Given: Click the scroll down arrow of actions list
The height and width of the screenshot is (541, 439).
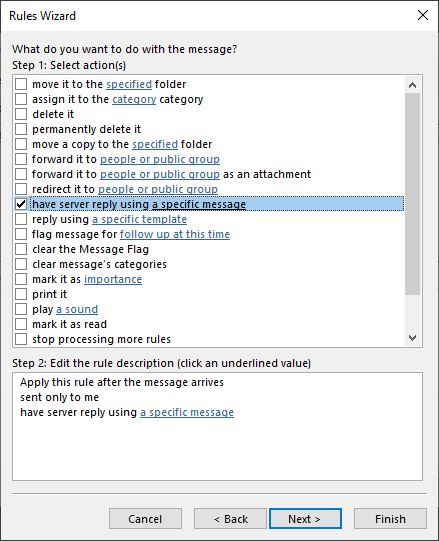Looking at the screenshot, I should pyautogui.click(x=412, y=337).
